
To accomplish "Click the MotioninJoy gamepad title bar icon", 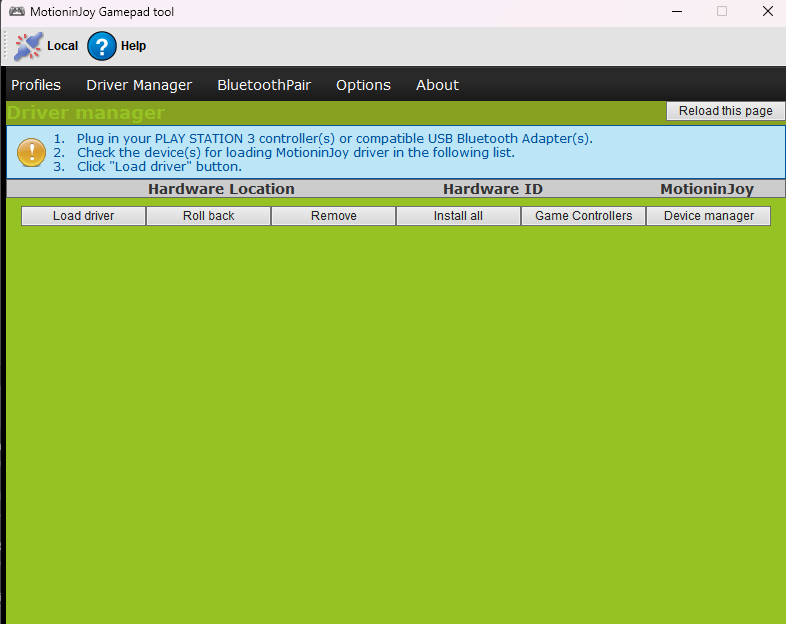I will [x=17, y=12].
